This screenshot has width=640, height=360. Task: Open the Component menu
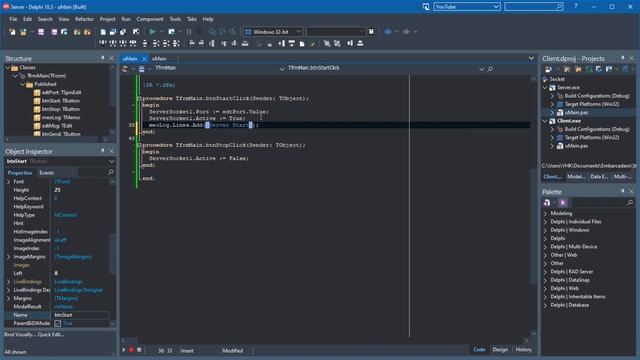pos(150,19)
